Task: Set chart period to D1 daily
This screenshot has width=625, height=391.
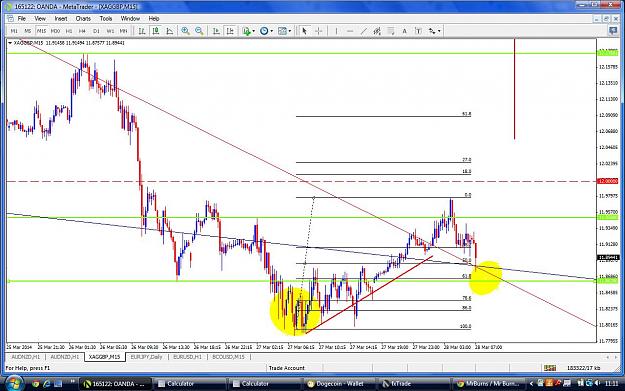Action: click(x=96, y=31)
